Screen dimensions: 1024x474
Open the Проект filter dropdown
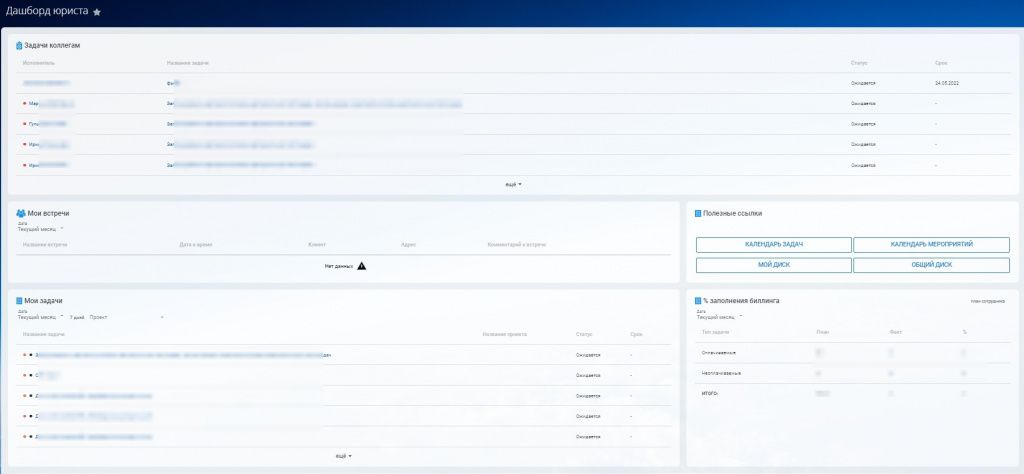click(126, 317)
